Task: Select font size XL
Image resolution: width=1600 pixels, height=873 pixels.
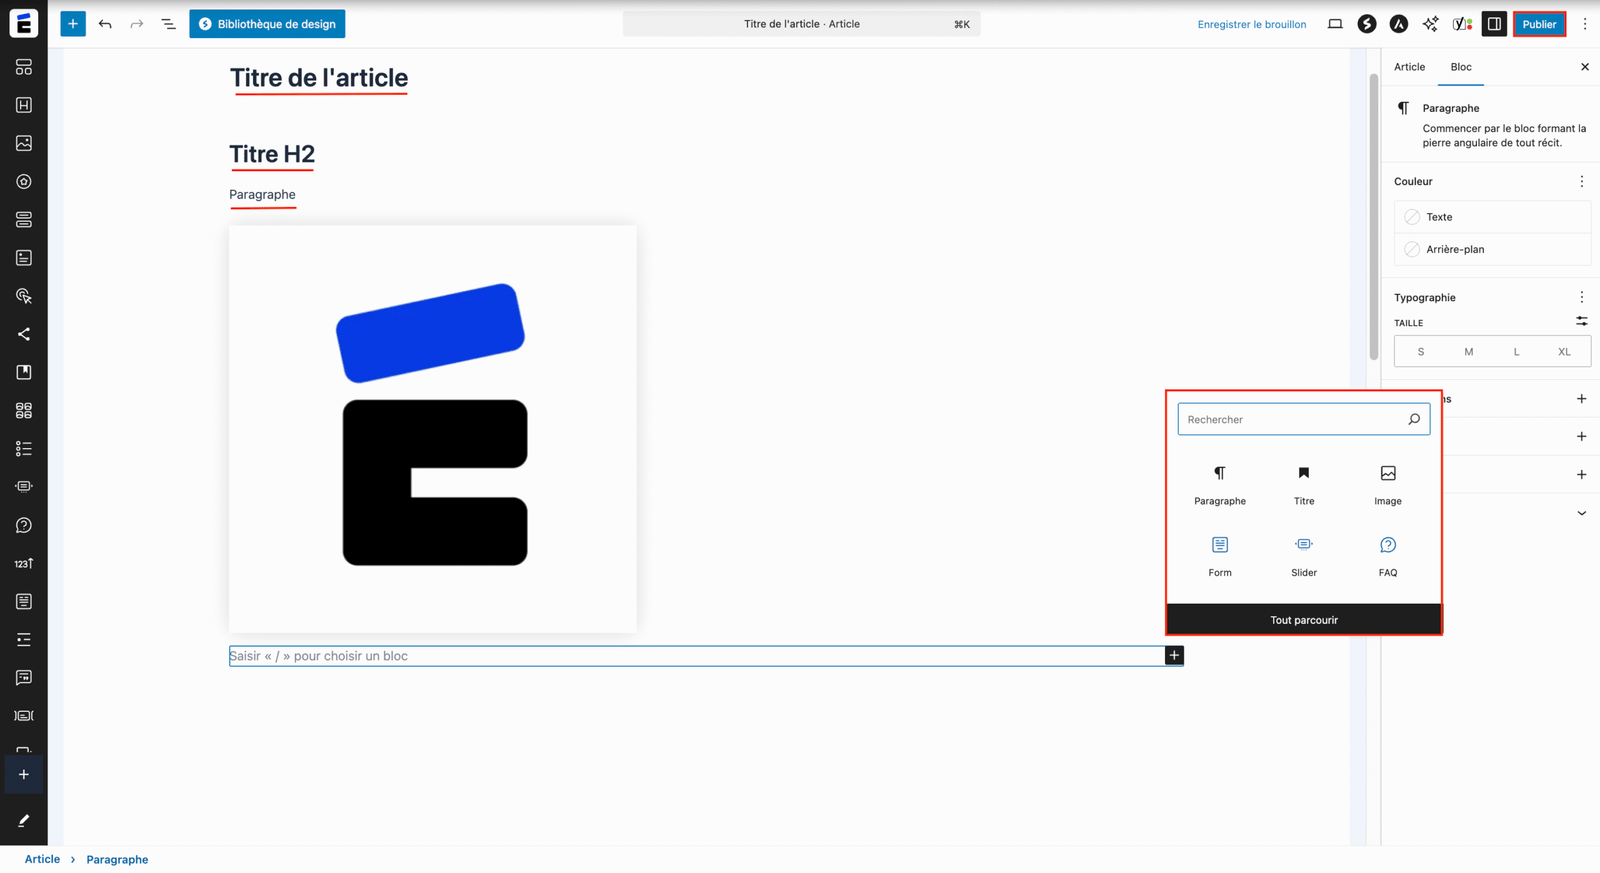Action: tap(1564, 352)
